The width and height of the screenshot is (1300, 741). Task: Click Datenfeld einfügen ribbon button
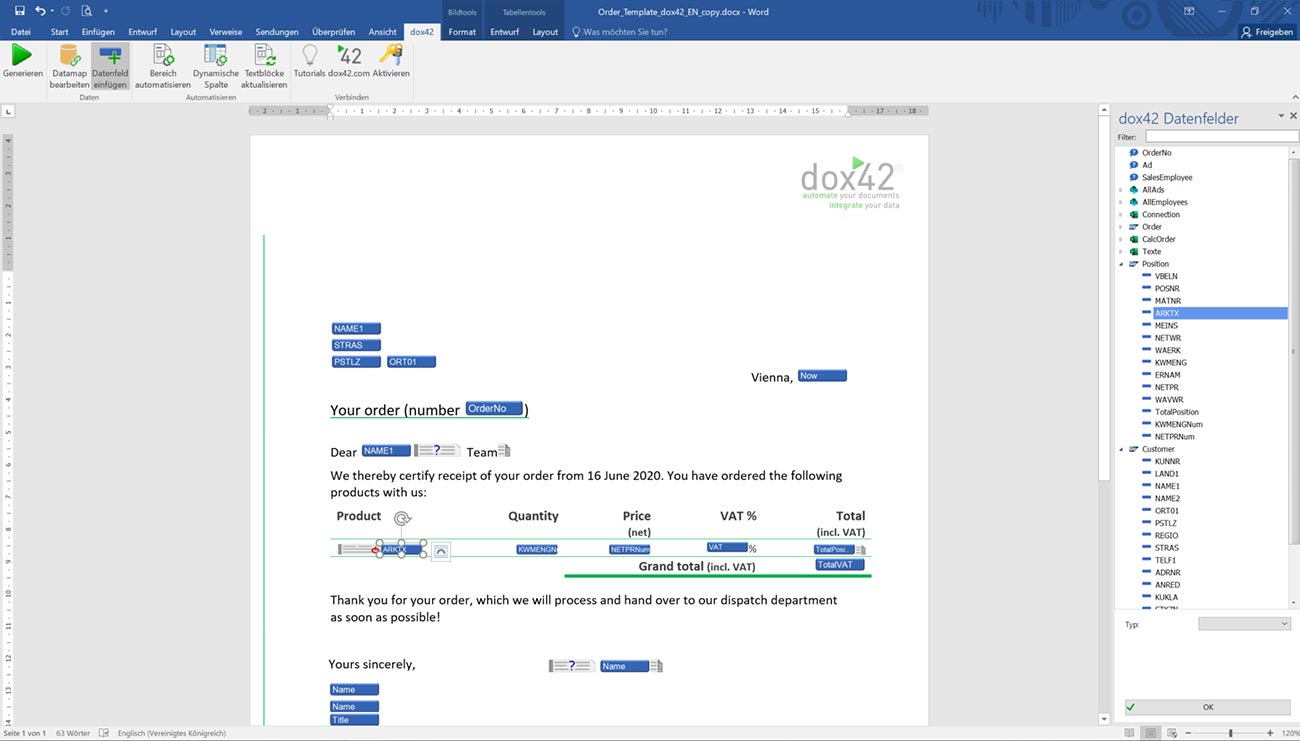[110, 66]
